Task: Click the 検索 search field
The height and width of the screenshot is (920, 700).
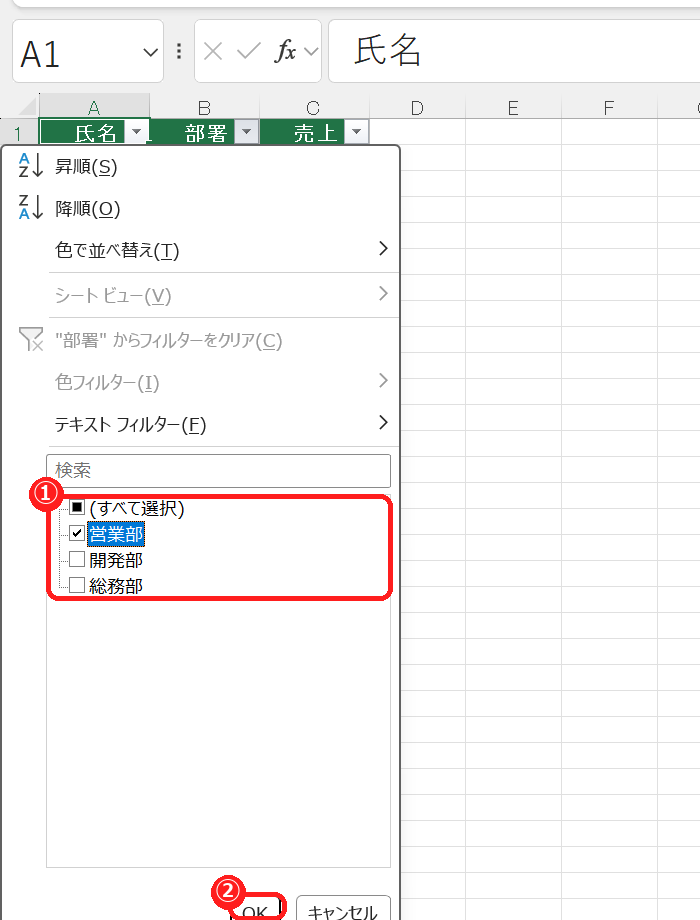Action: click(x=218, y=471)
